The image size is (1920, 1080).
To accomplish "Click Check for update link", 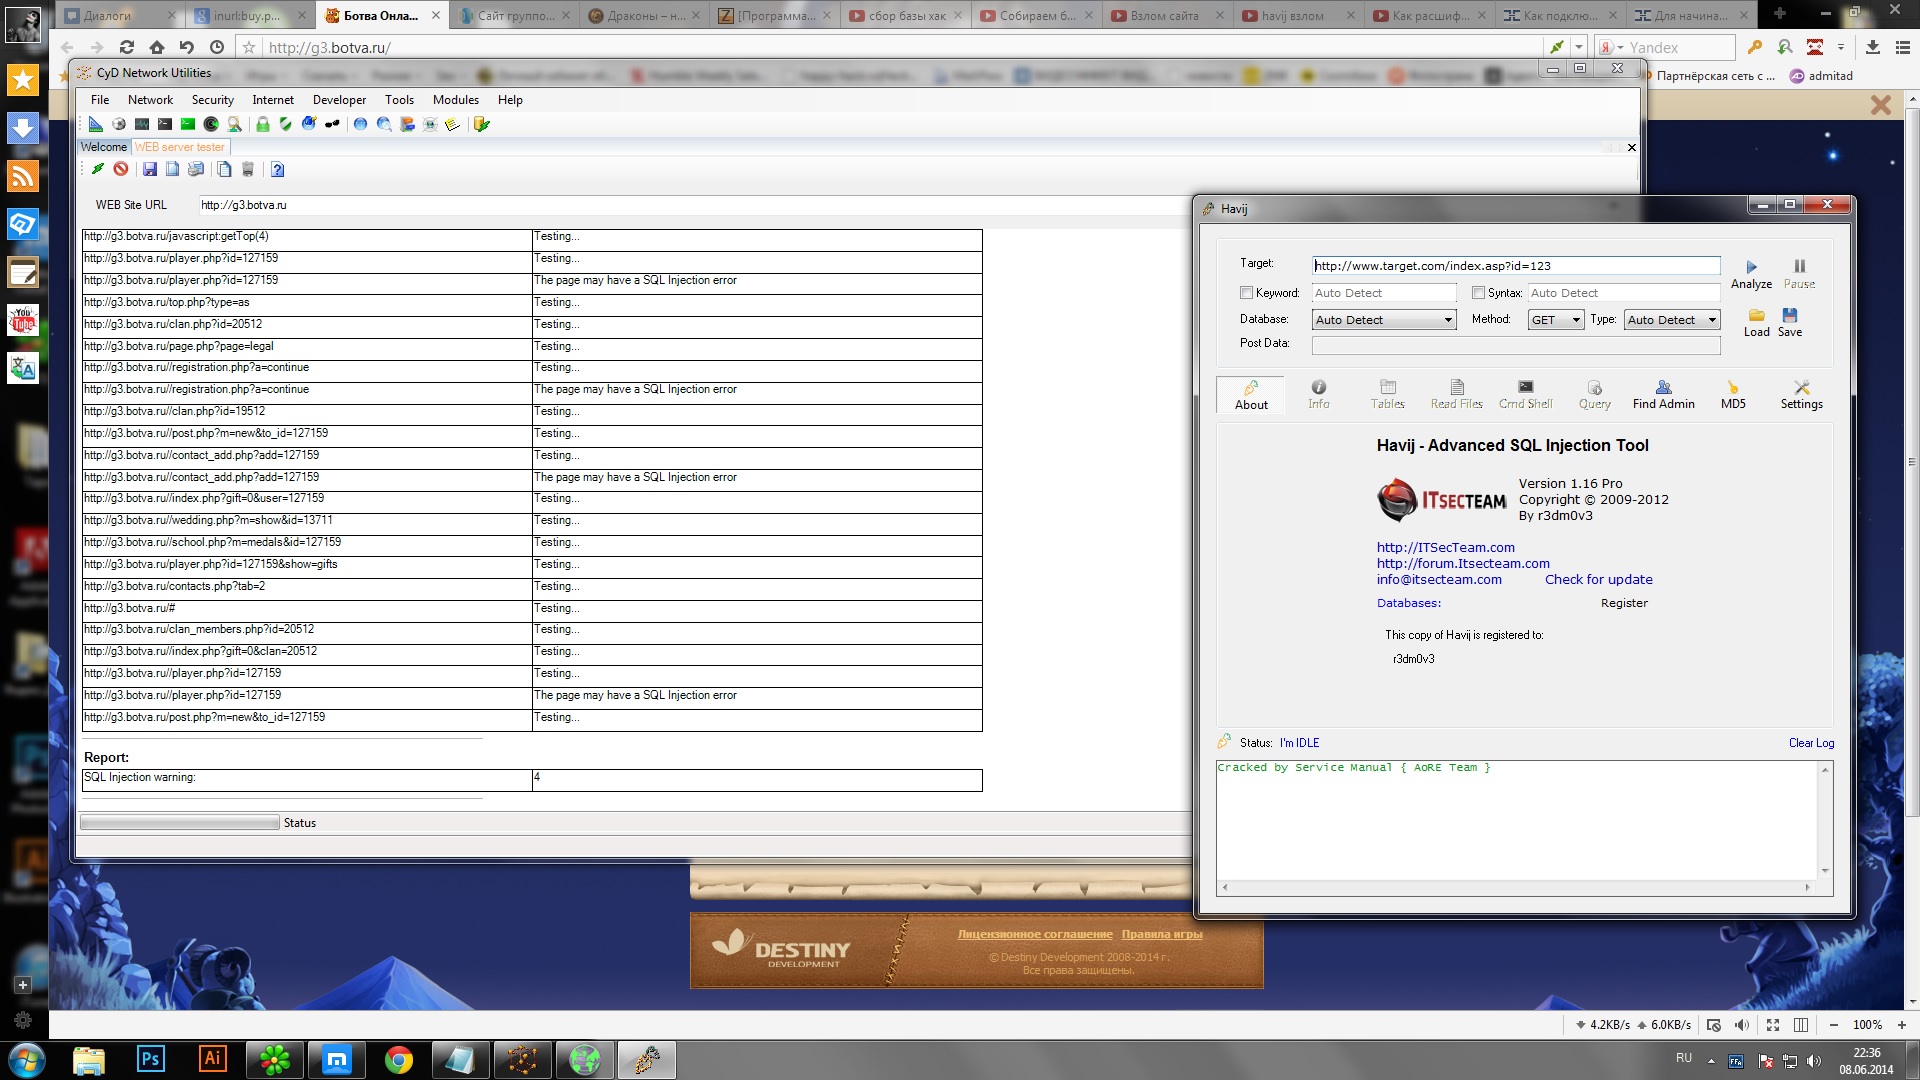I will point(1598,579).
